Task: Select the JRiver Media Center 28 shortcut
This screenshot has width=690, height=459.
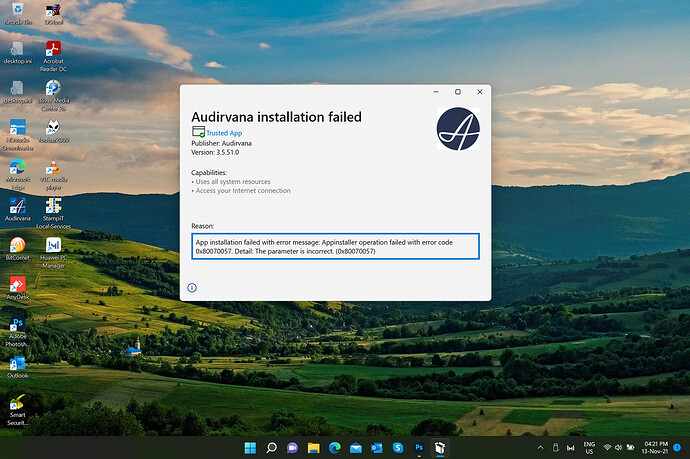Action: [x=53, y=96]
